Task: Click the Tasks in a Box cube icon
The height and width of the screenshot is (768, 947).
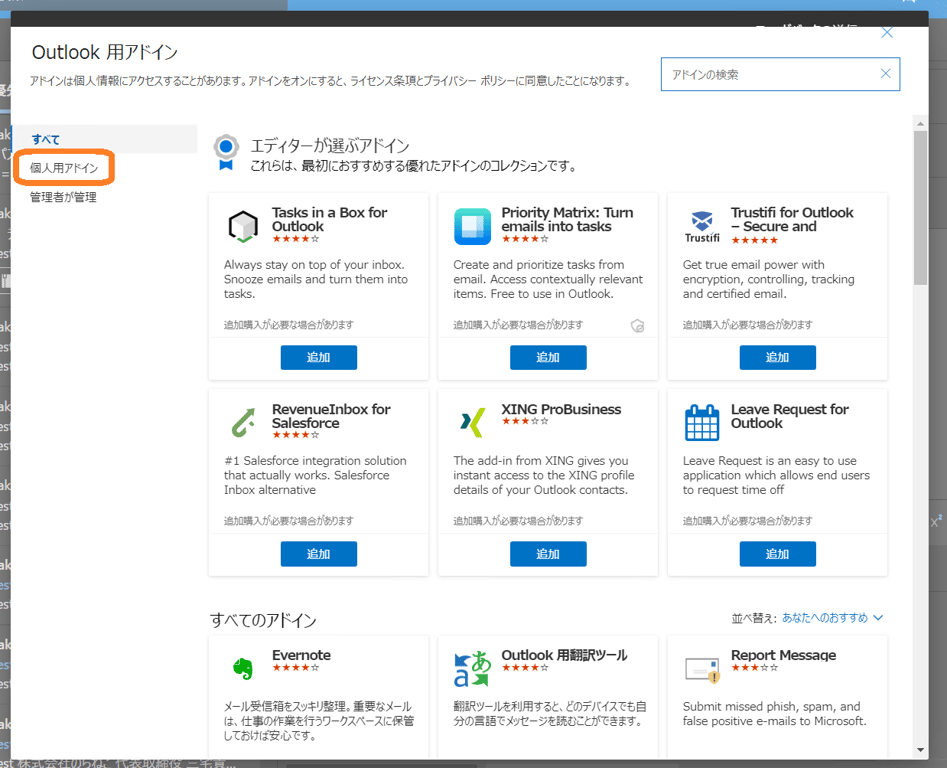Action: (x=243, y=226)
